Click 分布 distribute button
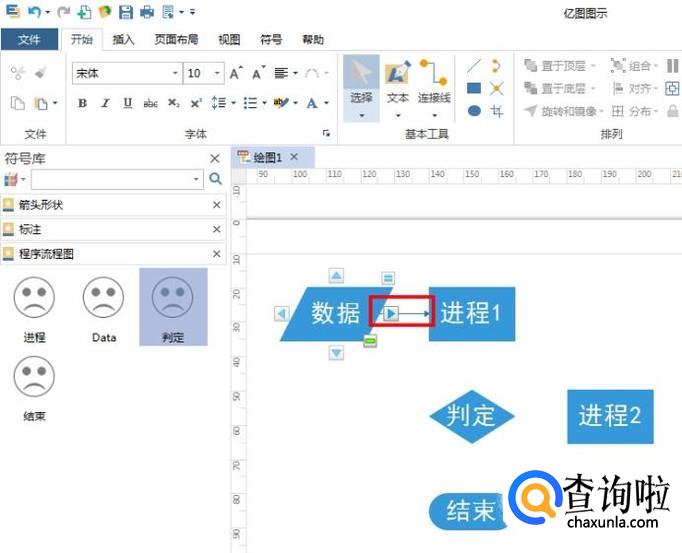682x553 pixels. click(634, 111)
